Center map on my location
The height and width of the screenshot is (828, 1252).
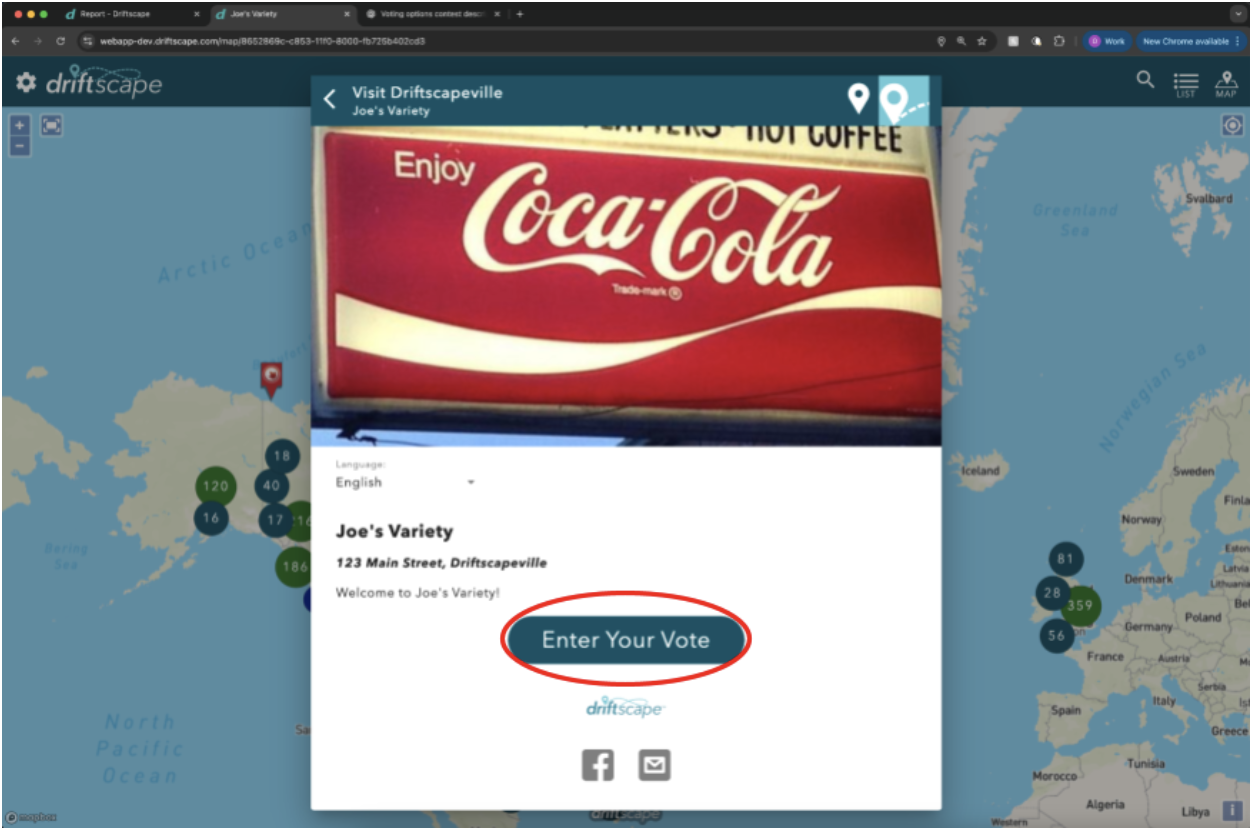coord(1231,125)
